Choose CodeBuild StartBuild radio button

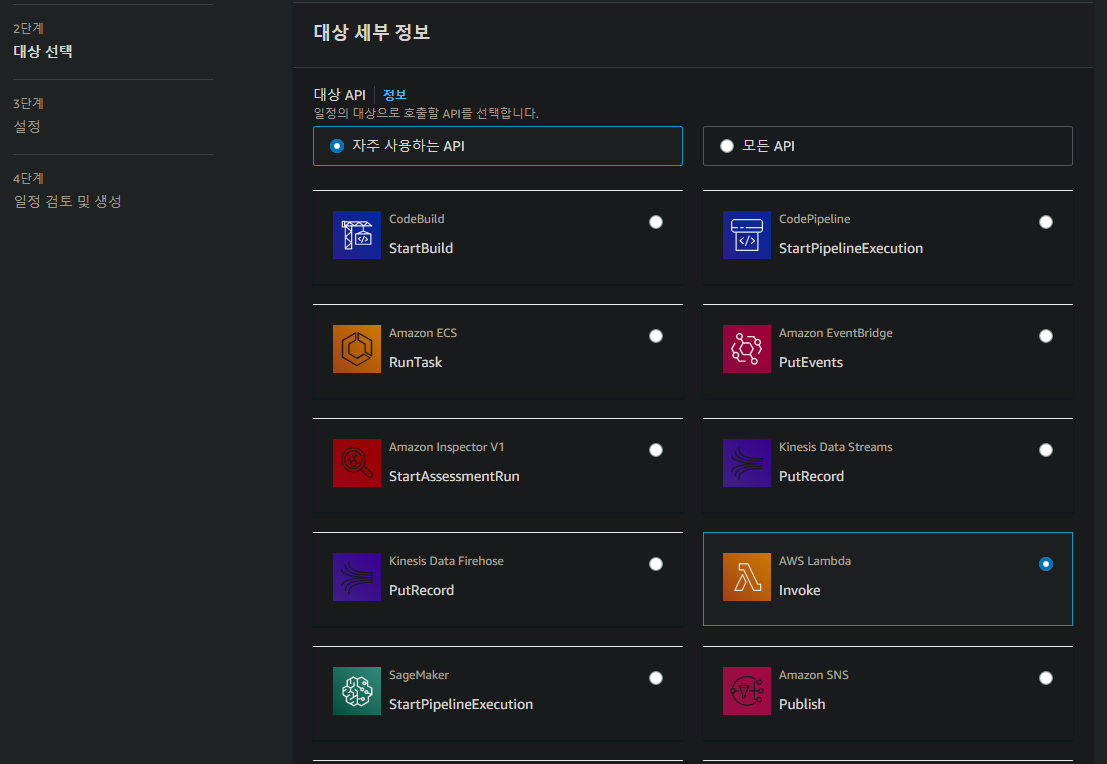tap(656, 222)
